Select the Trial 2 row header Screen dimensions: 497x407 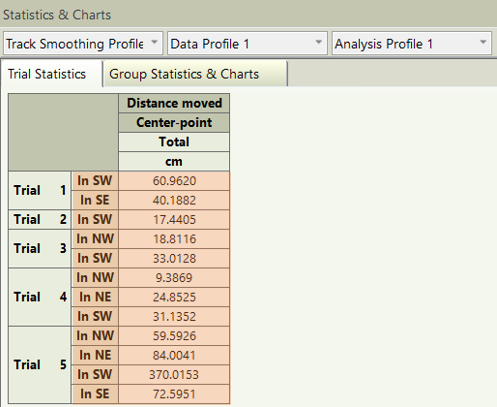click(40, 220)
